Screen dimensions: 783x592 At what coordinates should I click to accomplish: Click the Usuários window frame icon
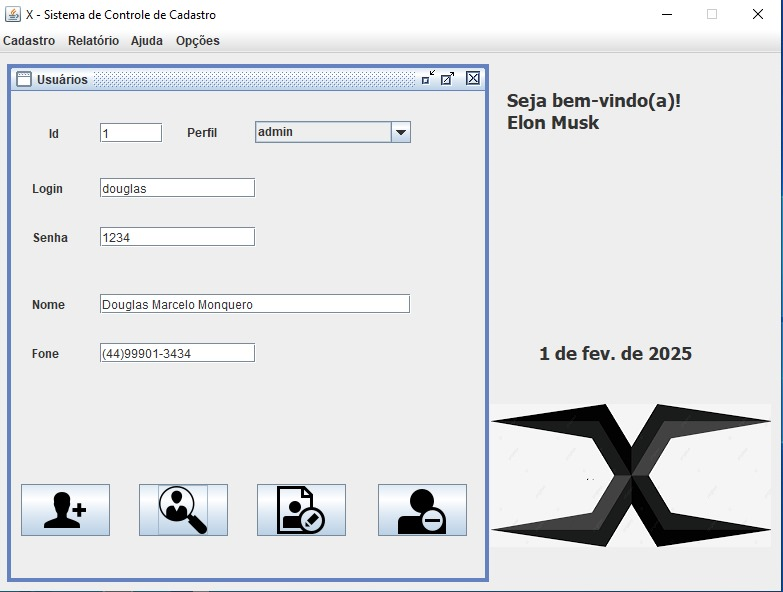pos(24,79)
